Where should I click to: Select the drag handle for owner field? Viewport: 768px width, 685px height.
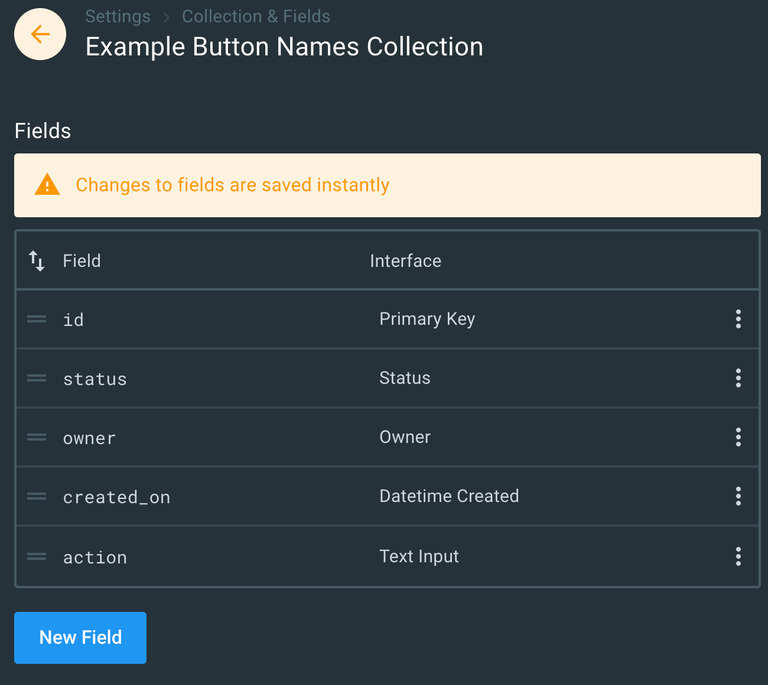pos(37,437)
